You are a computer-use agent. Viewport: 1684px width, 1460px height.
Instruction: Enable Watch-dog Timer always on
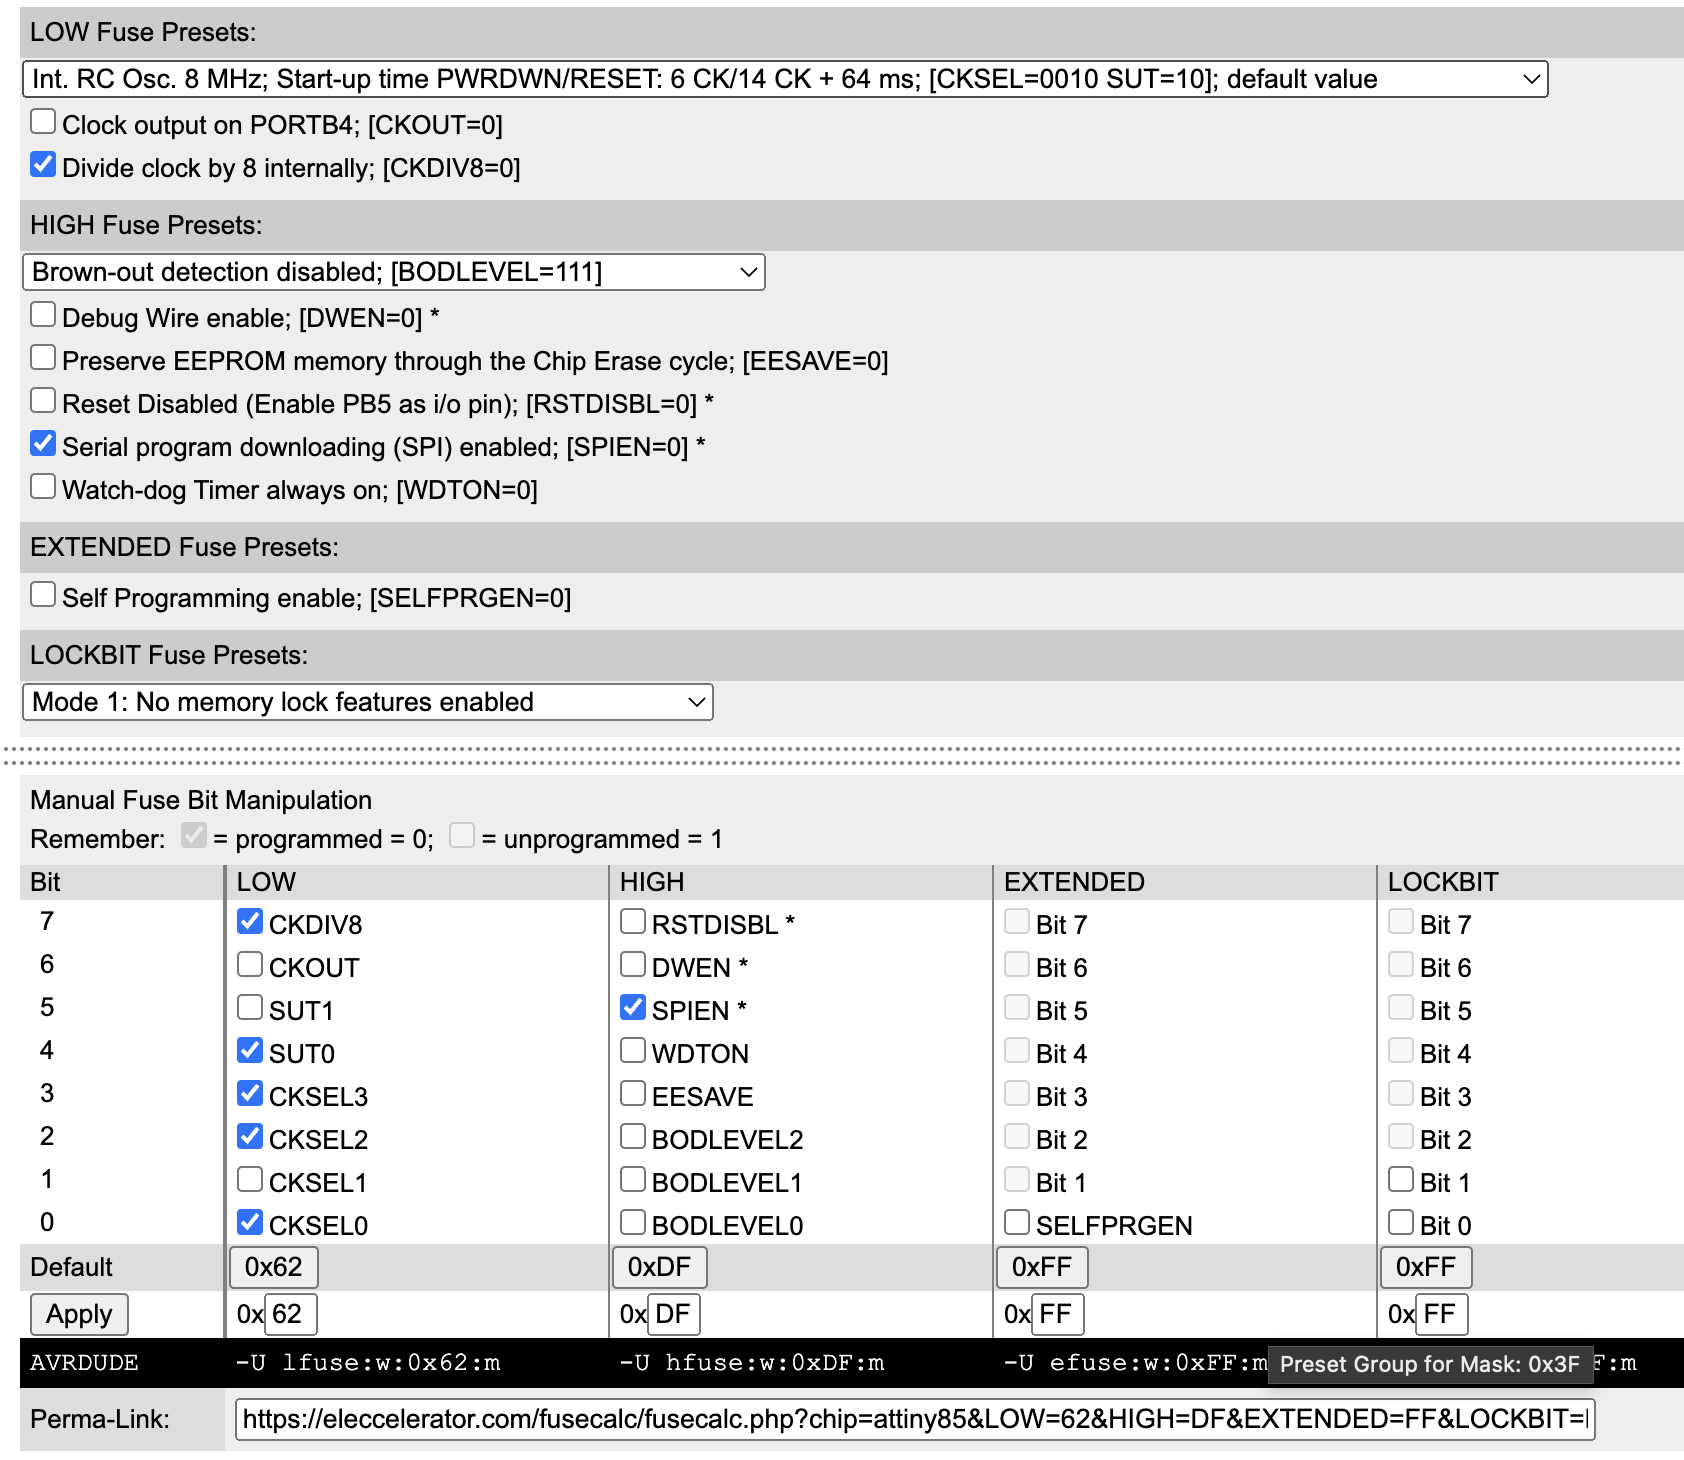click(43, 487)
